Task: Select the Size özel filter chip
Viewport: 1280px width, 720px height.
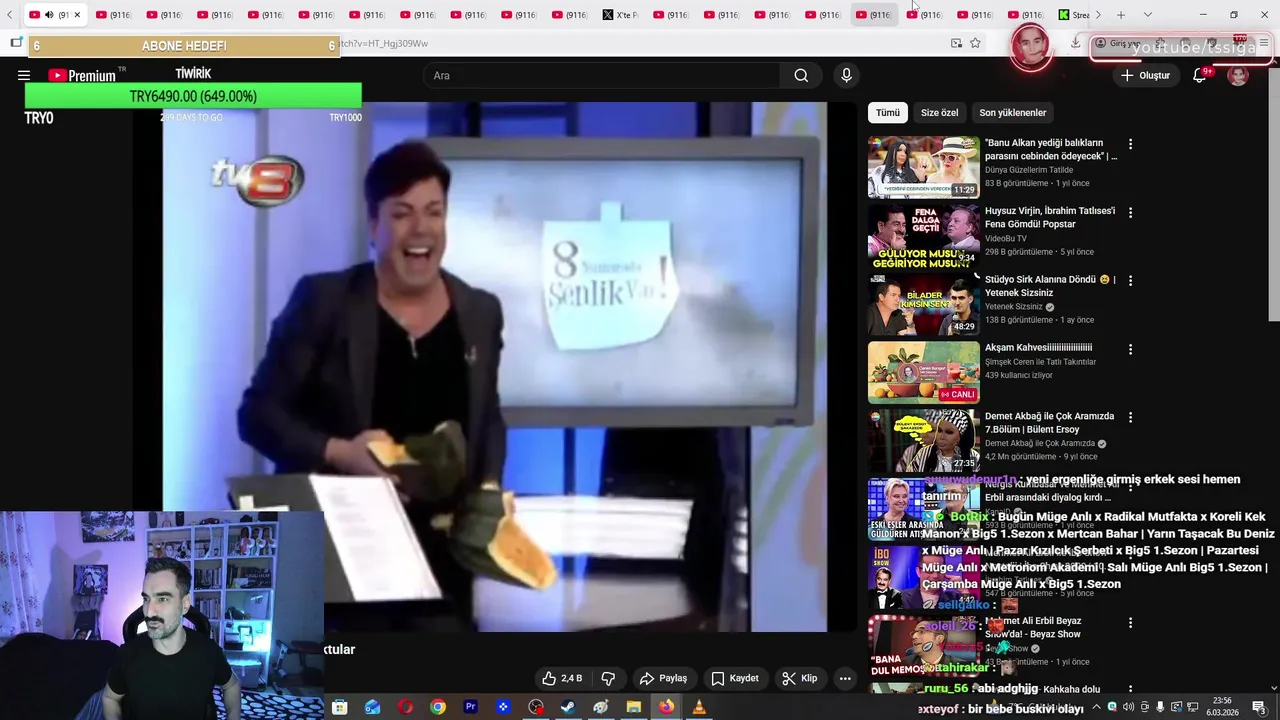Action: click(939, 113)
